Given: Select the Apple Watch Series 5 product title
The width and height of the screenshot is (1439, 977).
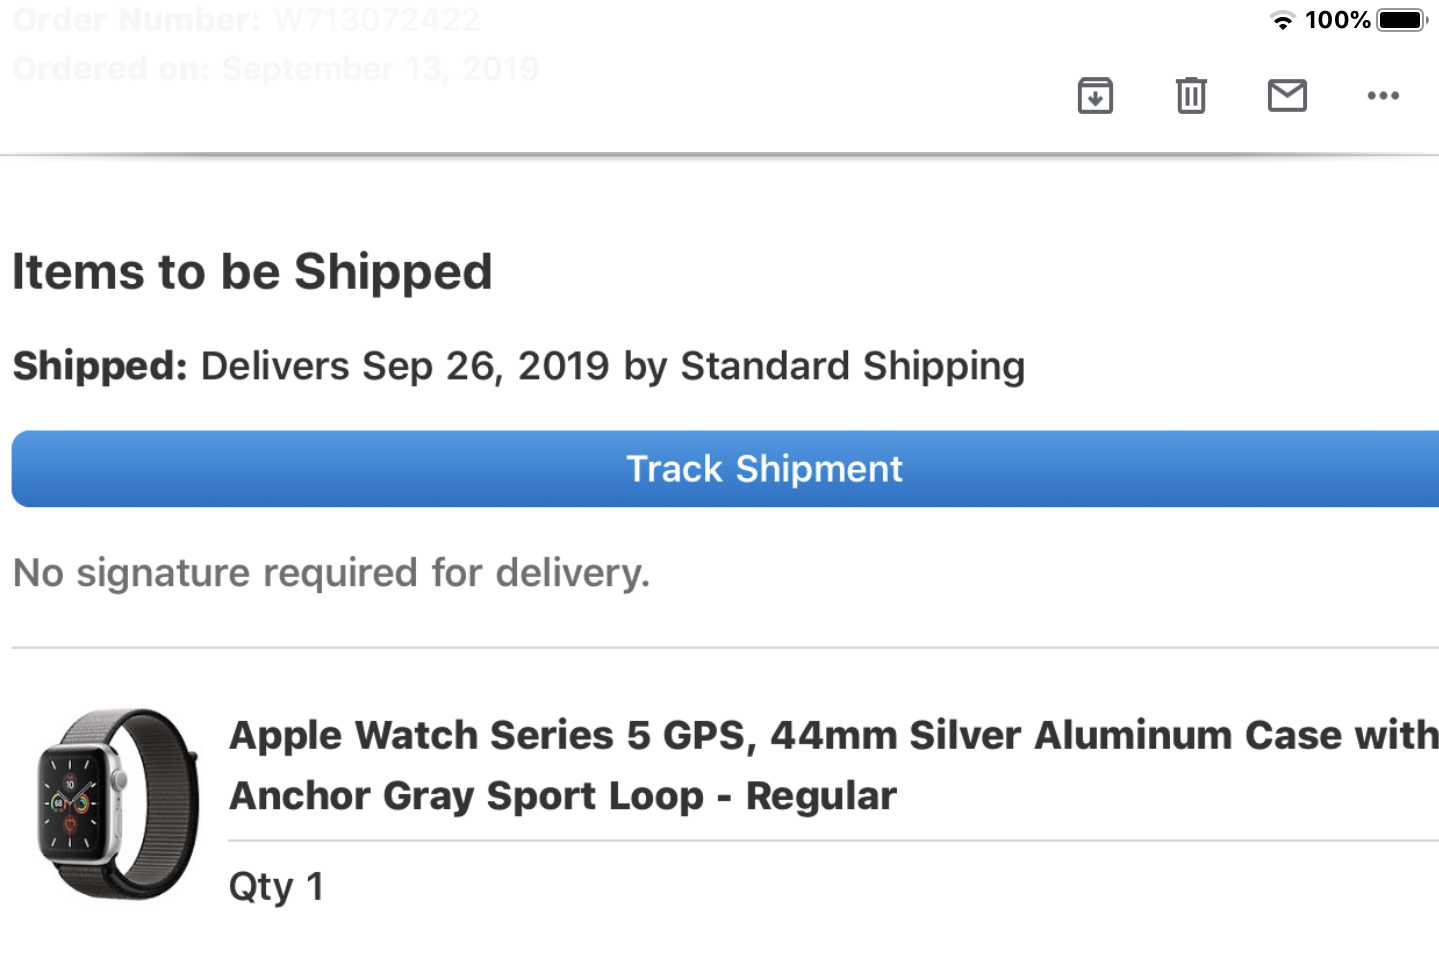Looking at the screenshot, I should pos(834,765).
